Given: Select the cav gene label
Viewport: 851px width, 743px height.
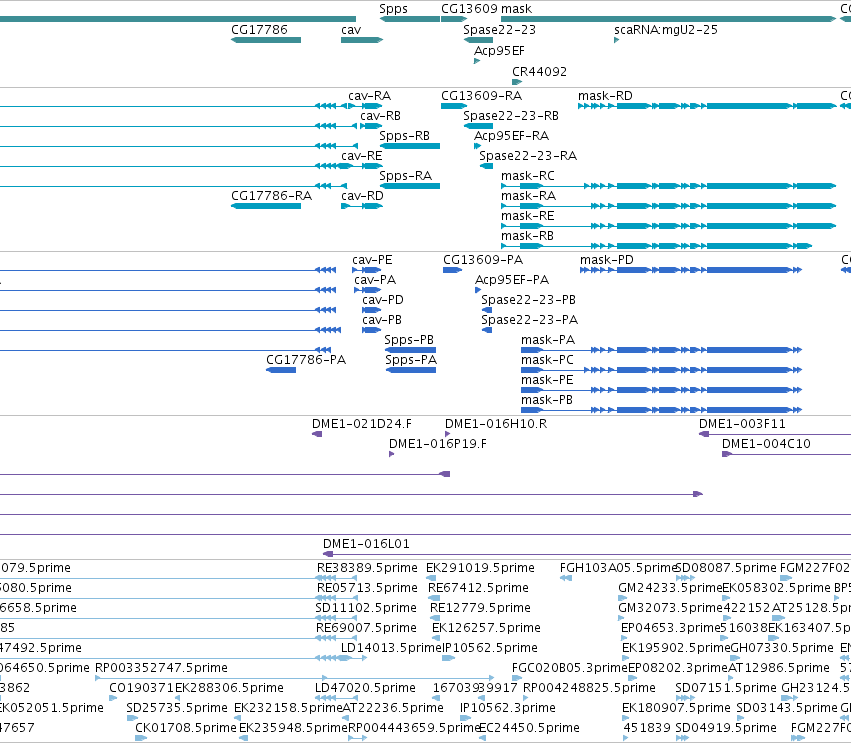Looking at the screenshot, I should coord(351,30).
